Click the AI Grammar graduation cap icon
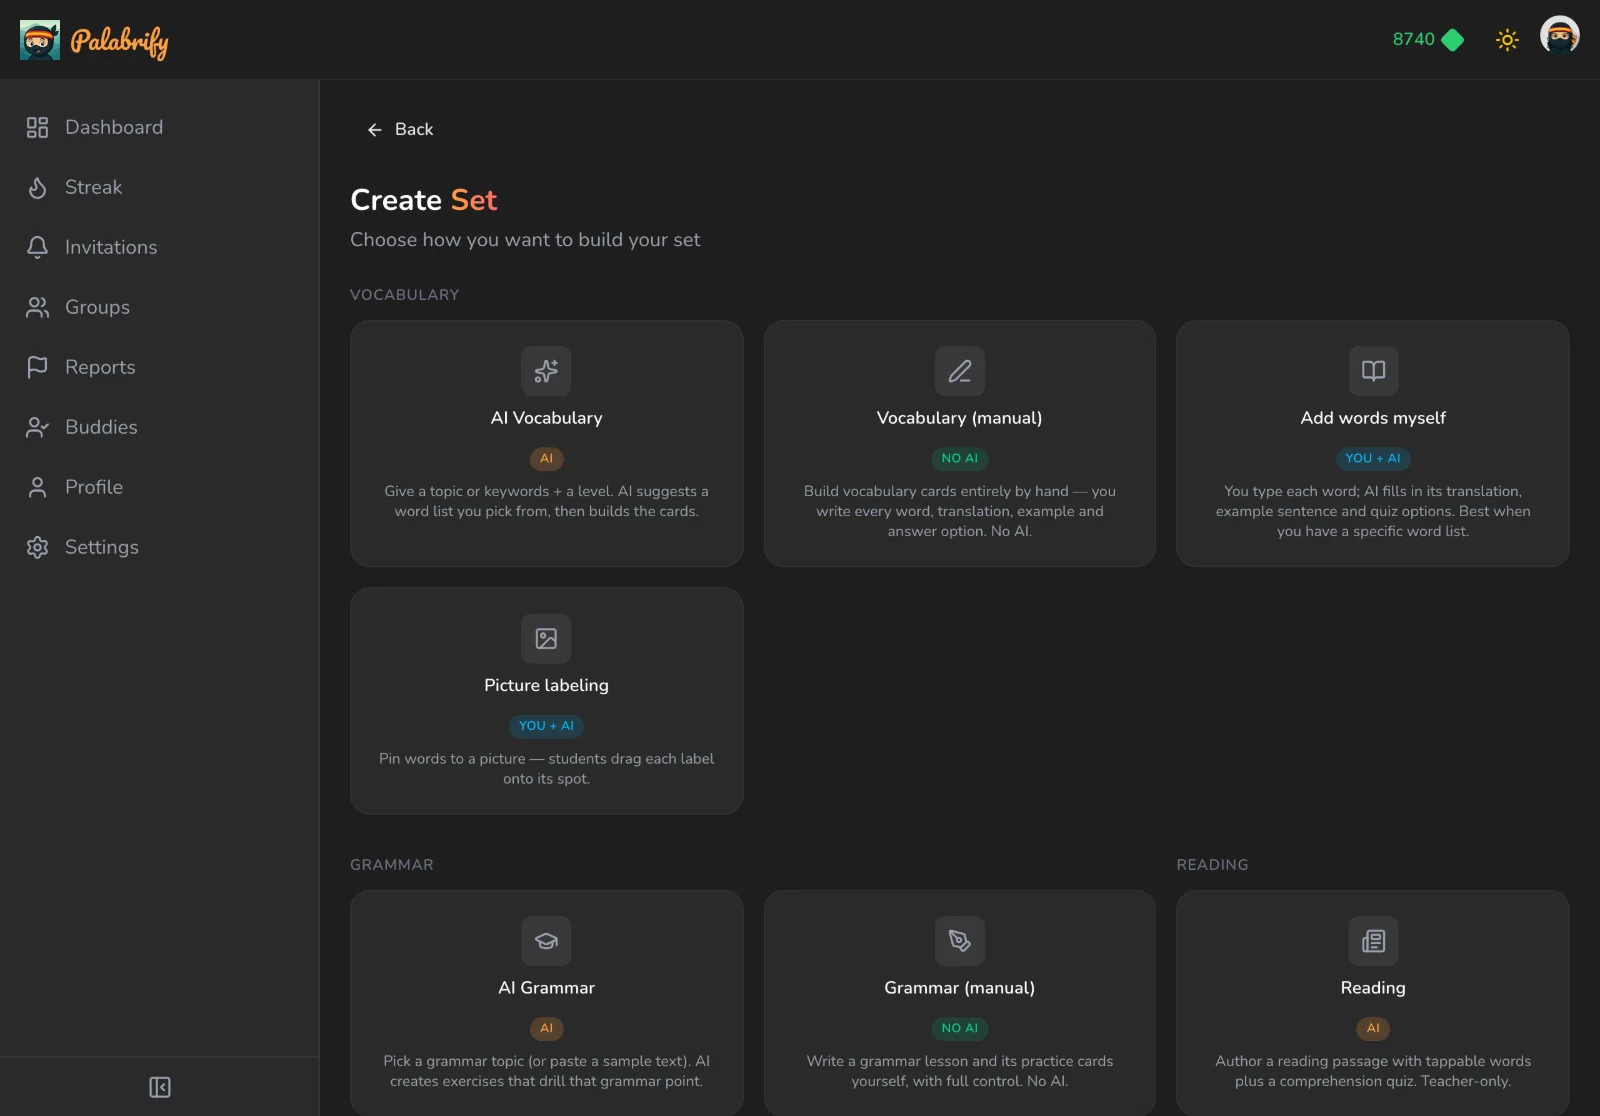This screenshot has height=1116, width=1600. tap(546, 941)
